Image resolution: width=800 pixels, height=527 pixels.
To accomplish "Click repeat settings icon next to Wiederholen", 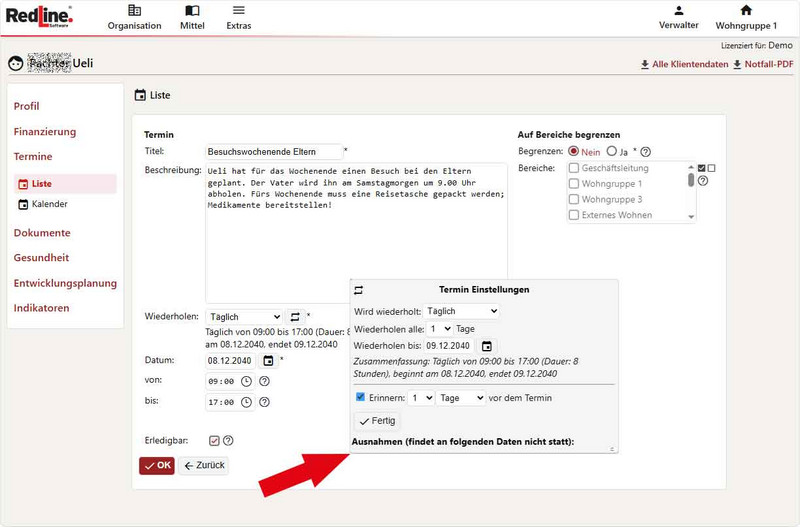I will coord(295,317).
